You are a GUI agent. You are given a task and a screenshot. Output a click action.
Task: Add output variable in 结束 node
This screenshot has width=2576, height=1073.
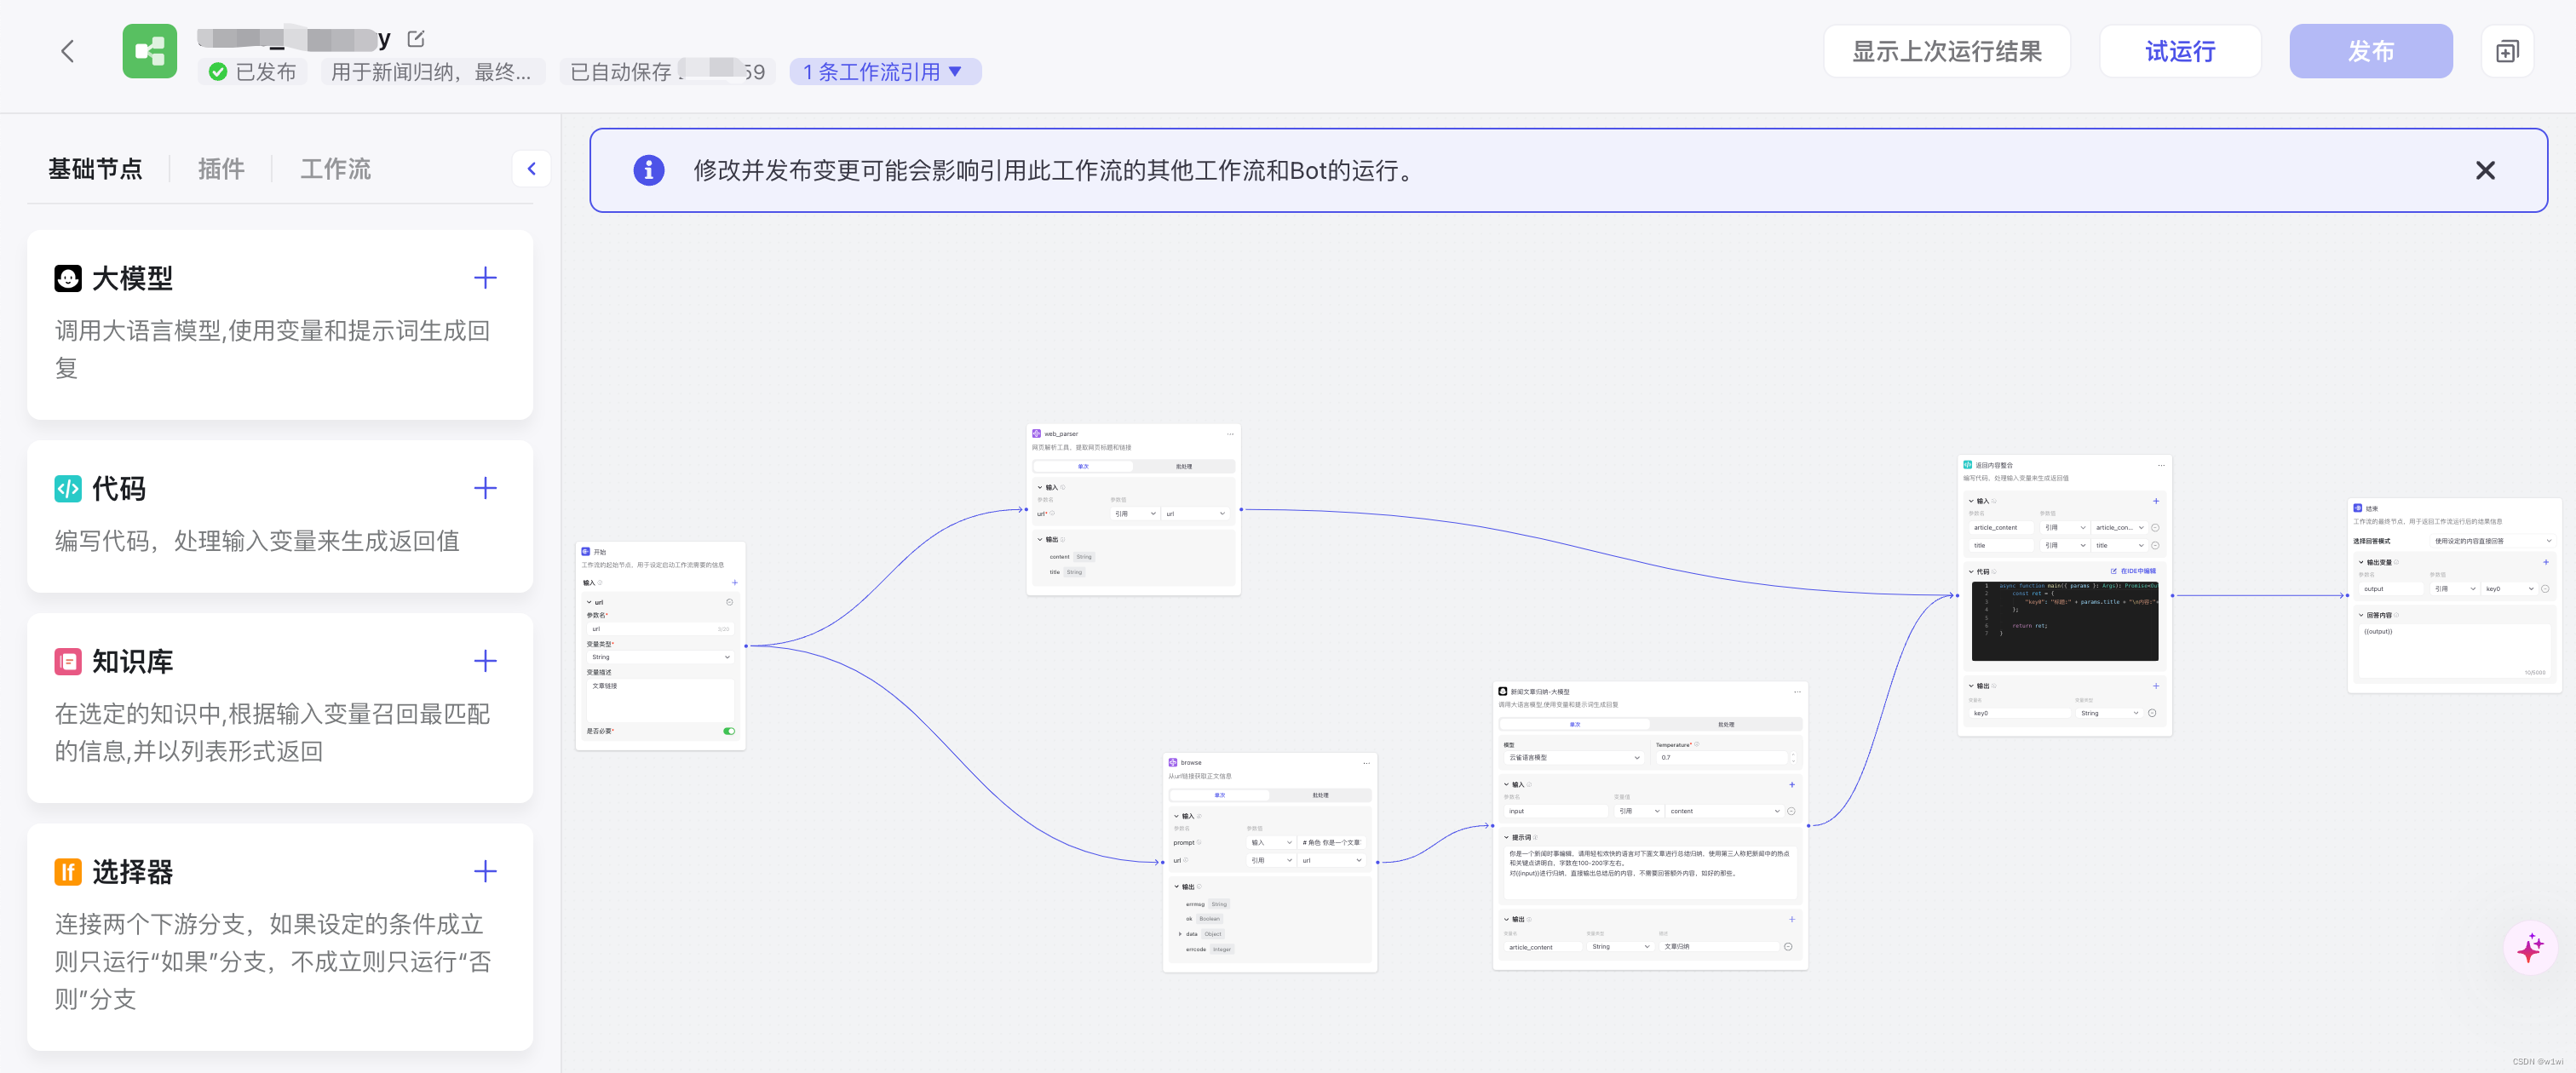click(2546, 562)
